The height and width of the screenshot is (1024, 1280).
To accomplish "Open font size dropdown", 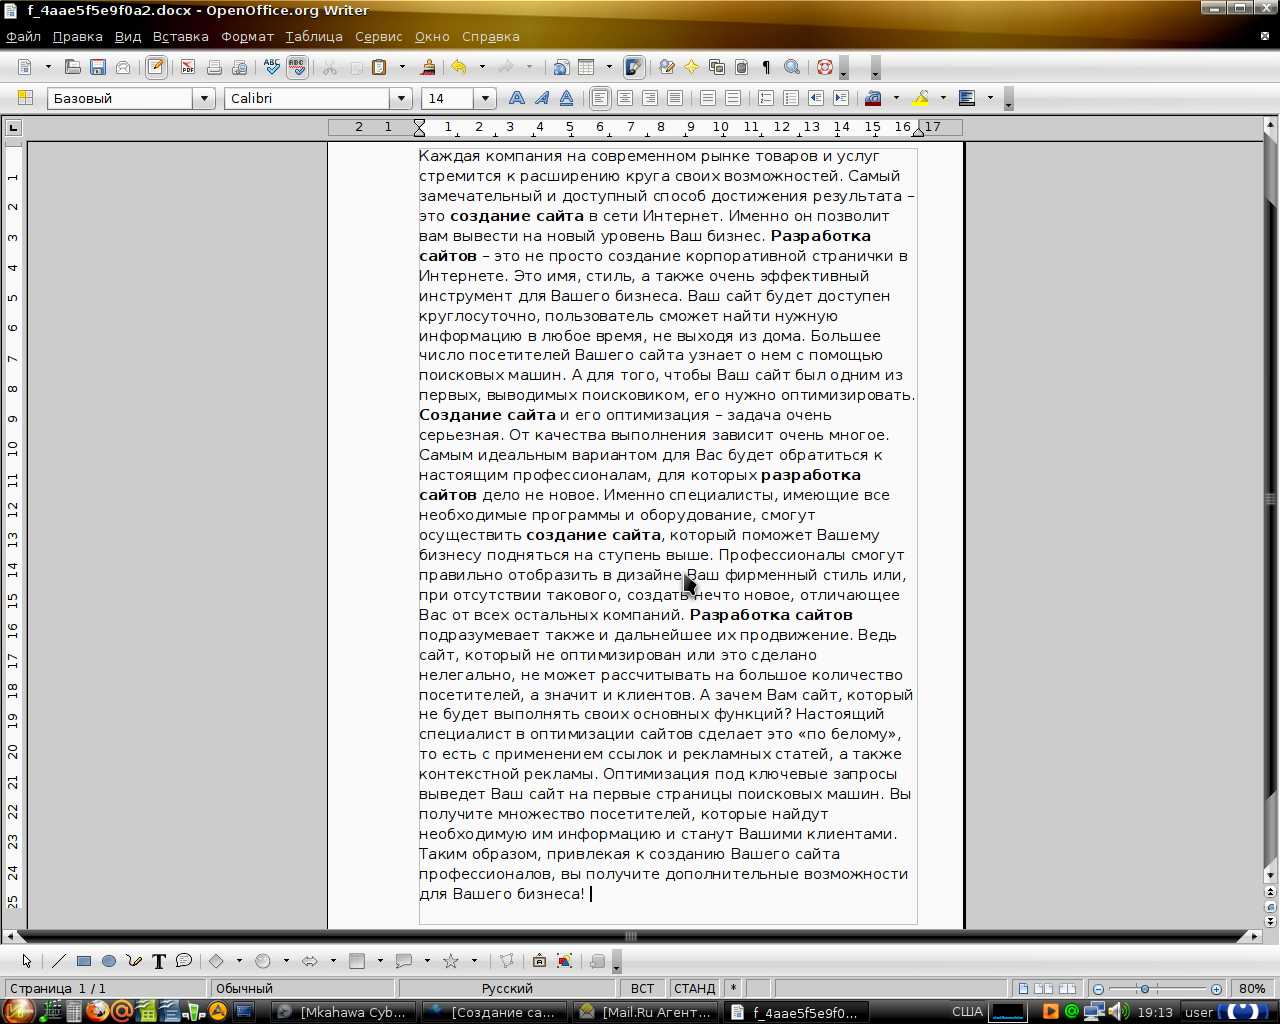I will coord(485,98).
